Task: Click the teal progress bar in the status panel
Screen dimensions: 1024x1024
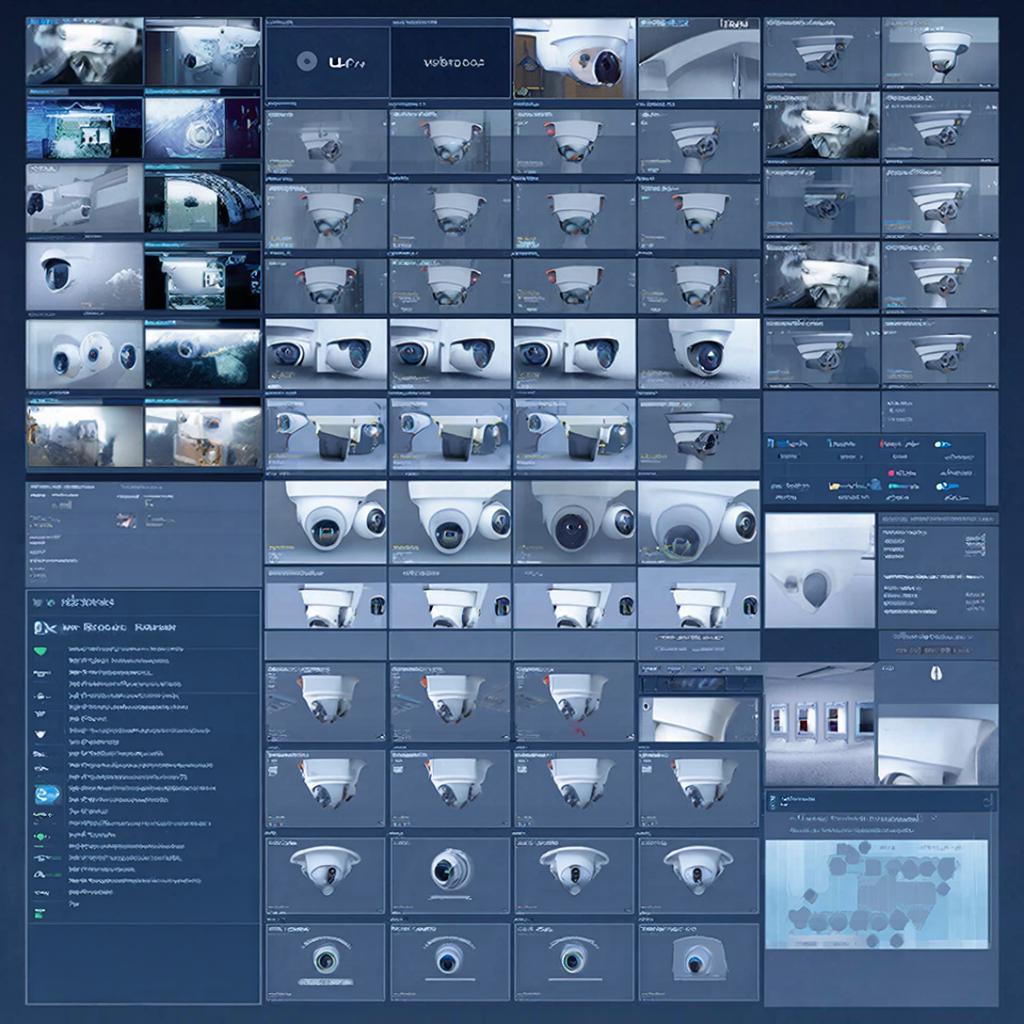Action: [903, 487]
